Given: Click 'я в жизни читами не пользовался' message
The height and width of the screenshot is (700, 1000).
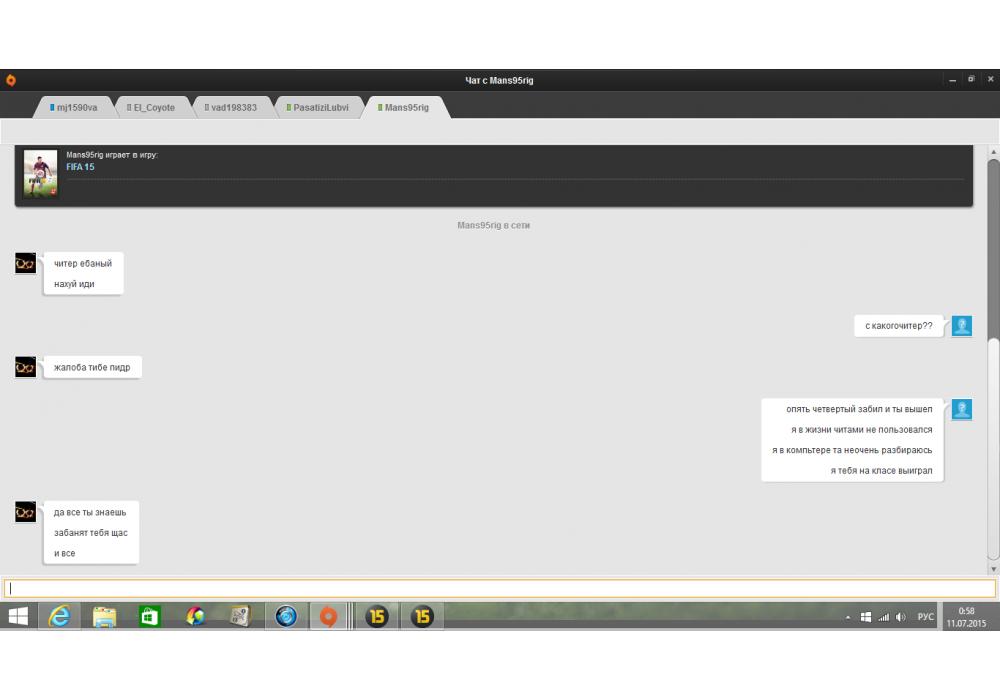Looking at the screenshot, I should tap(862, 430).
